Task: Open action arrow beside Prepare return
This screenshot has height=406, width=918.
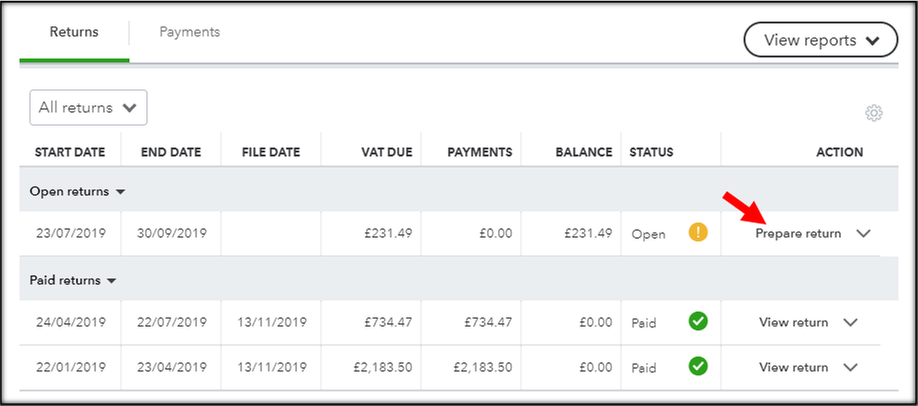Action: 863,233
